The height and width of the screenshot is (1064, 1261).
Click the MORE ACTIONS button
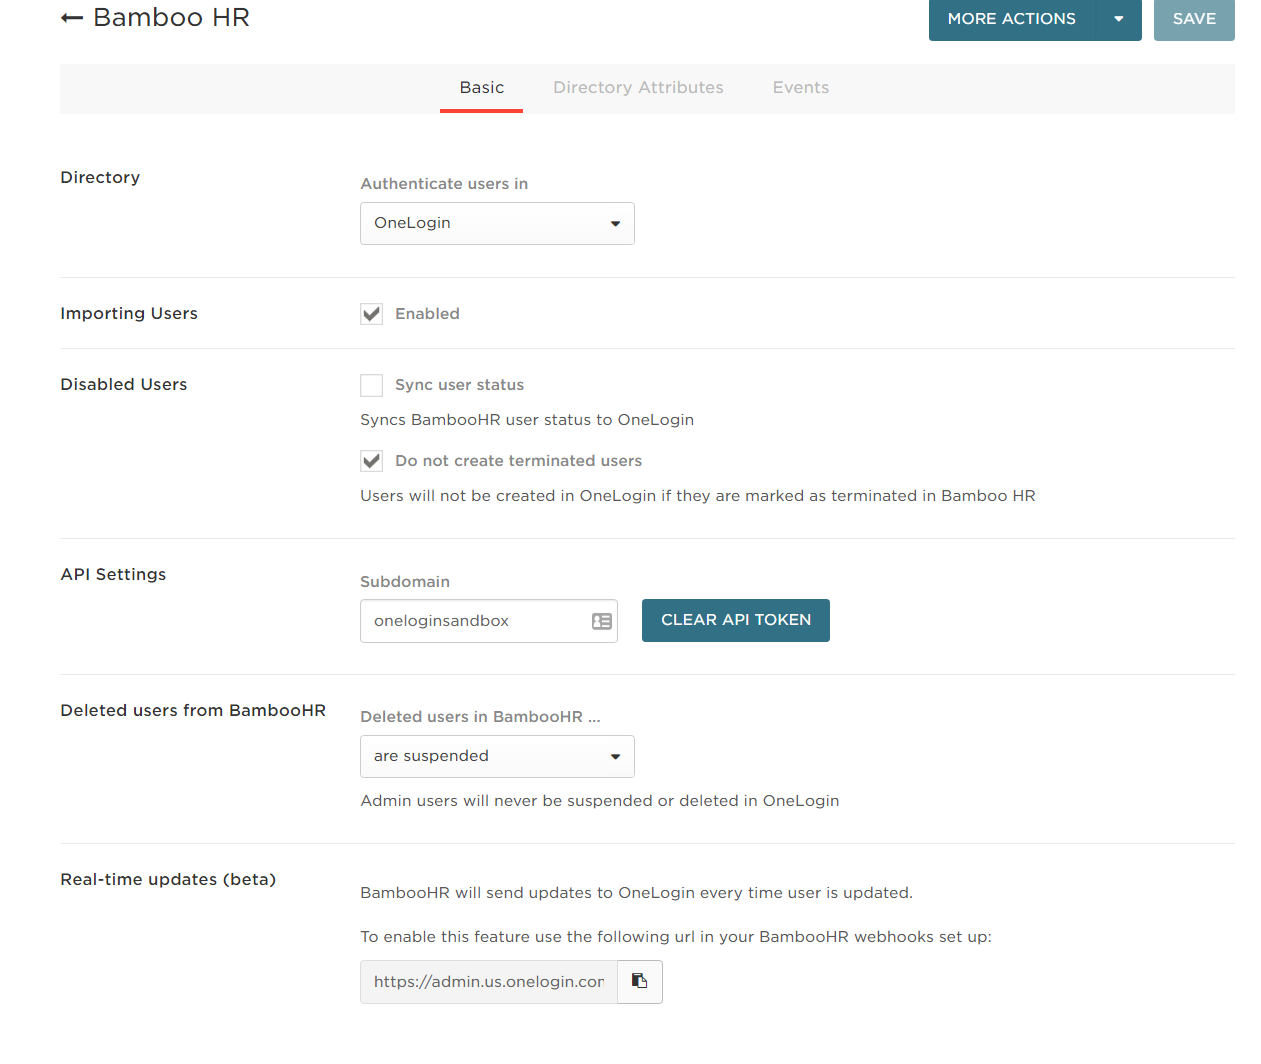[x=1012, y=19]
